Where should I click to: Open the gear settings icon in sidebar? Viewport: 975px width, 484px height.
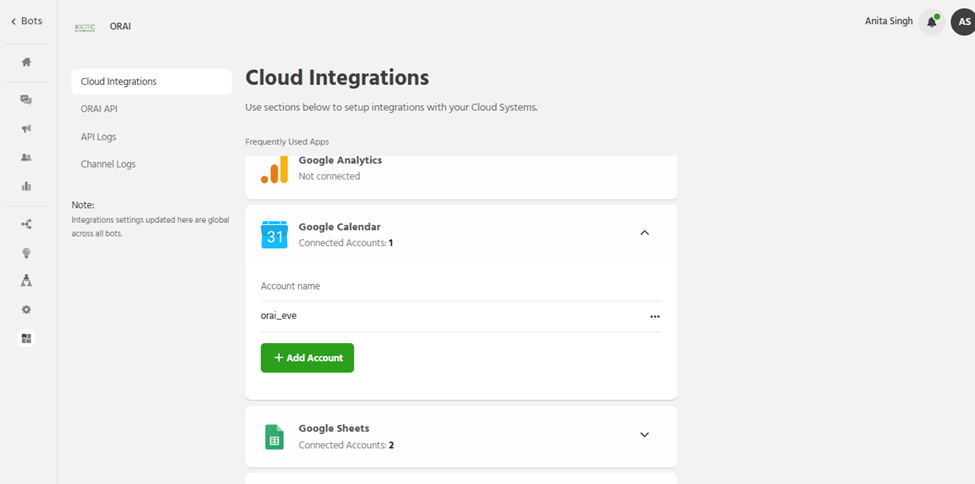coord(27,310)
